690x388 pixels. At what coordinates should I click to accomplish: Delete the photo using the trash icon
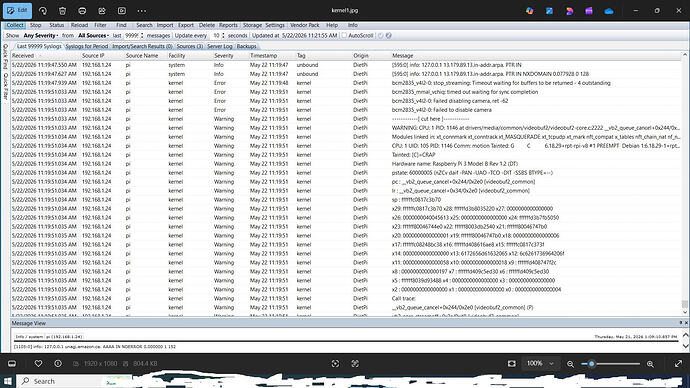click(x=62, y=11)
